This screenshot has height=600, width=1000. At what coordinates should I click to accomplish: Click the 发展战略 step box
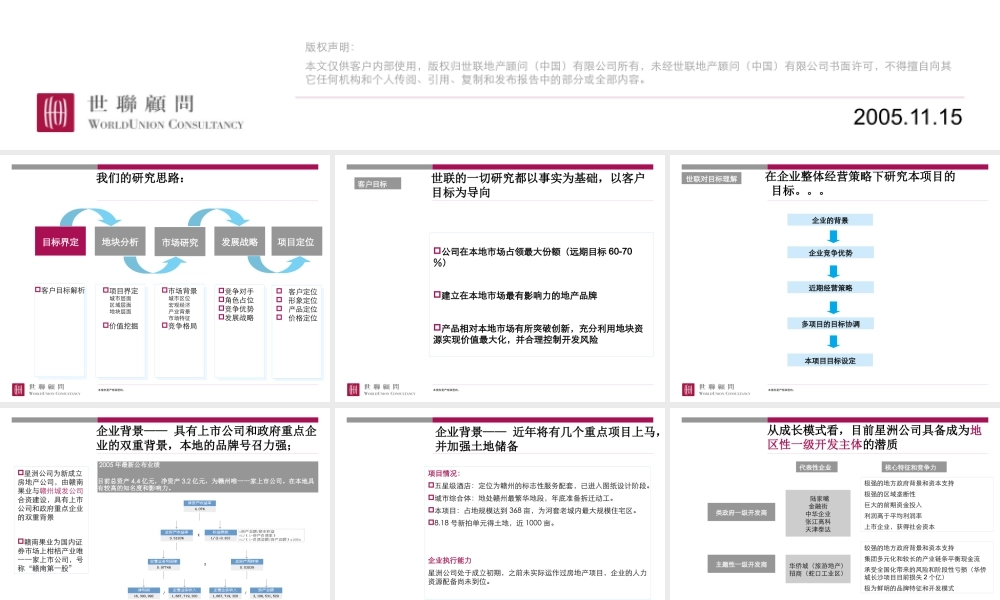239,241
